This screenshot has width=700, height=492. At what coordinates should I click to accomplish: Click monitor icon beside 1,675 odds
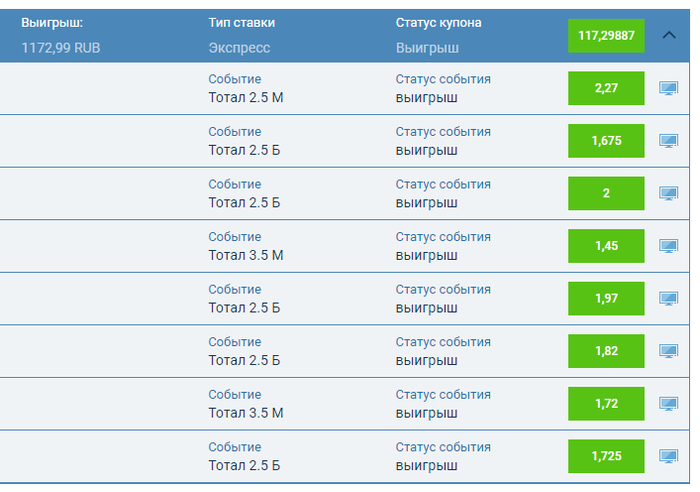click(668, 141)
